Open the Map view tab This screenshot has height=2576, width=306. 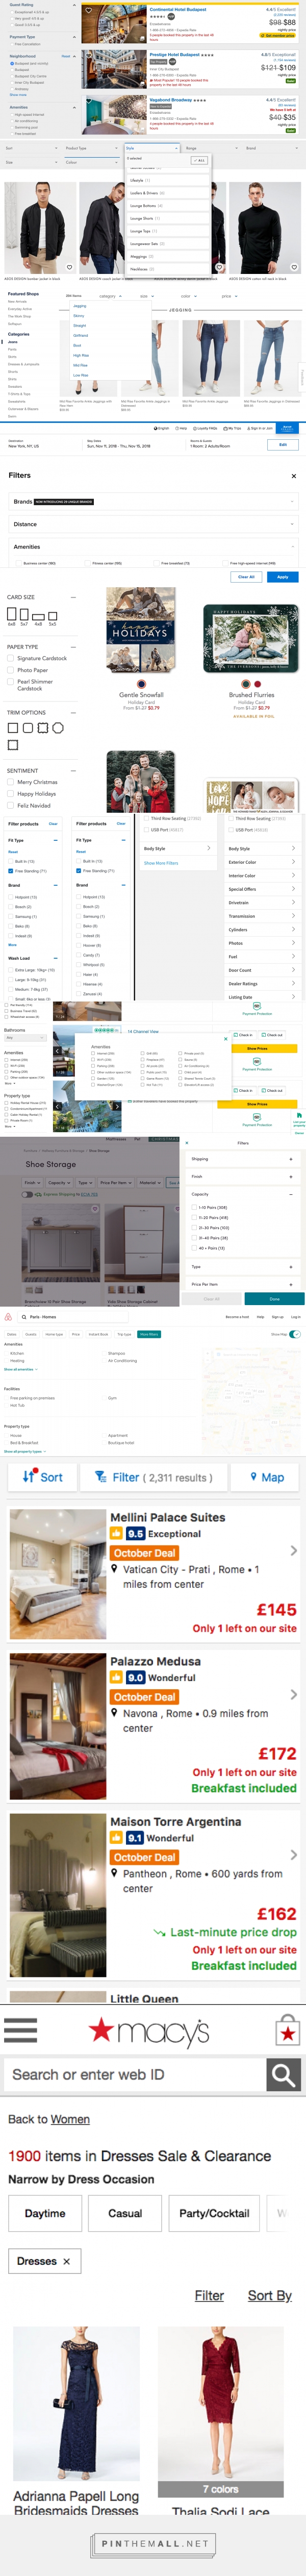266,1476
